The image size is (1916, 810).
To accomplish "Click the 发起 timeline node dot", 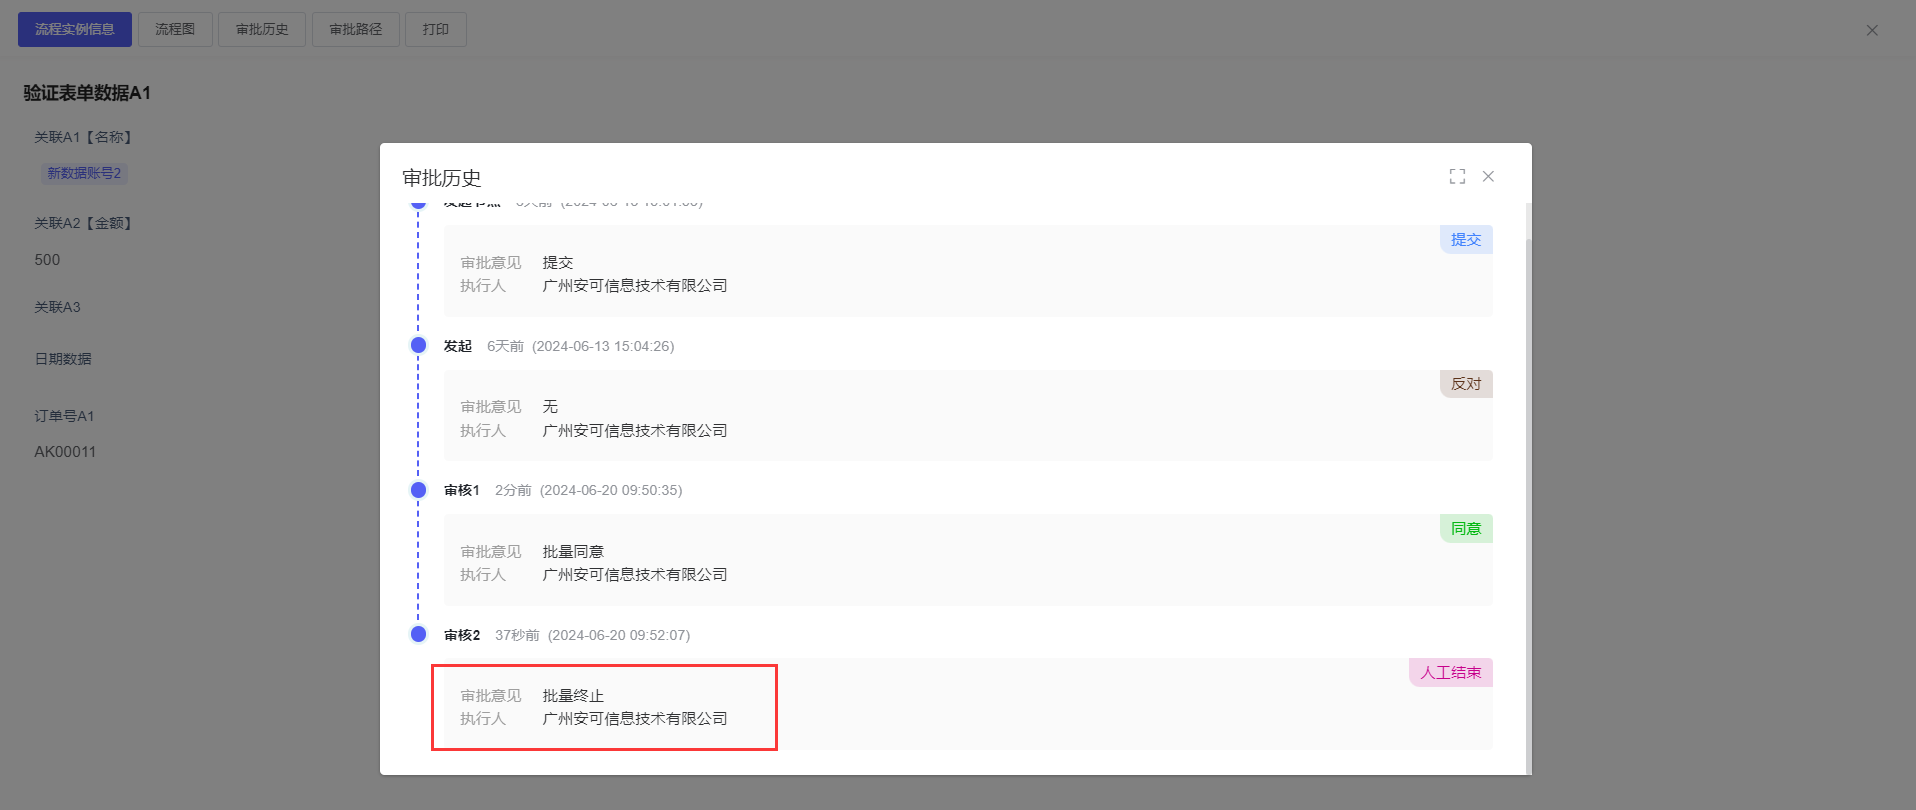I will 419,345.
